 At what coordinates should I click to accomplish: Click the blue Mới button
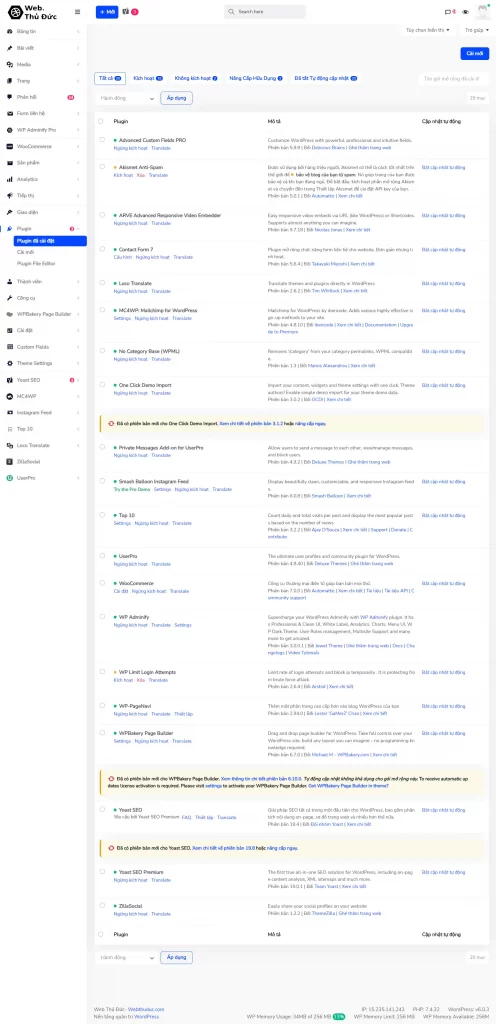click(107, 12)
